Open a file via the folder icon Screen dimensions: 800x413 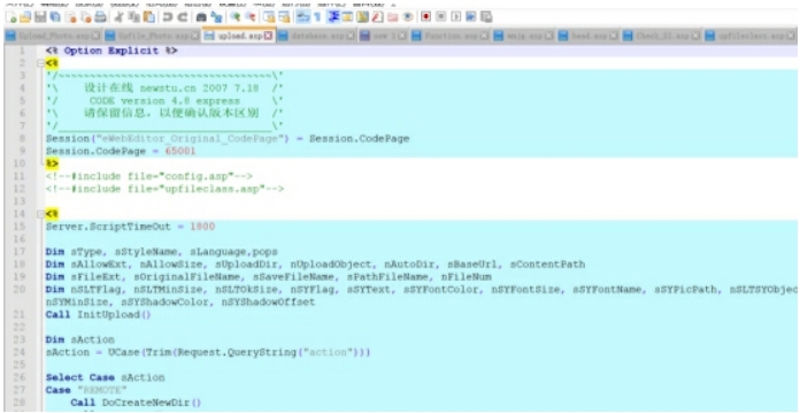[x=25, y=17]
